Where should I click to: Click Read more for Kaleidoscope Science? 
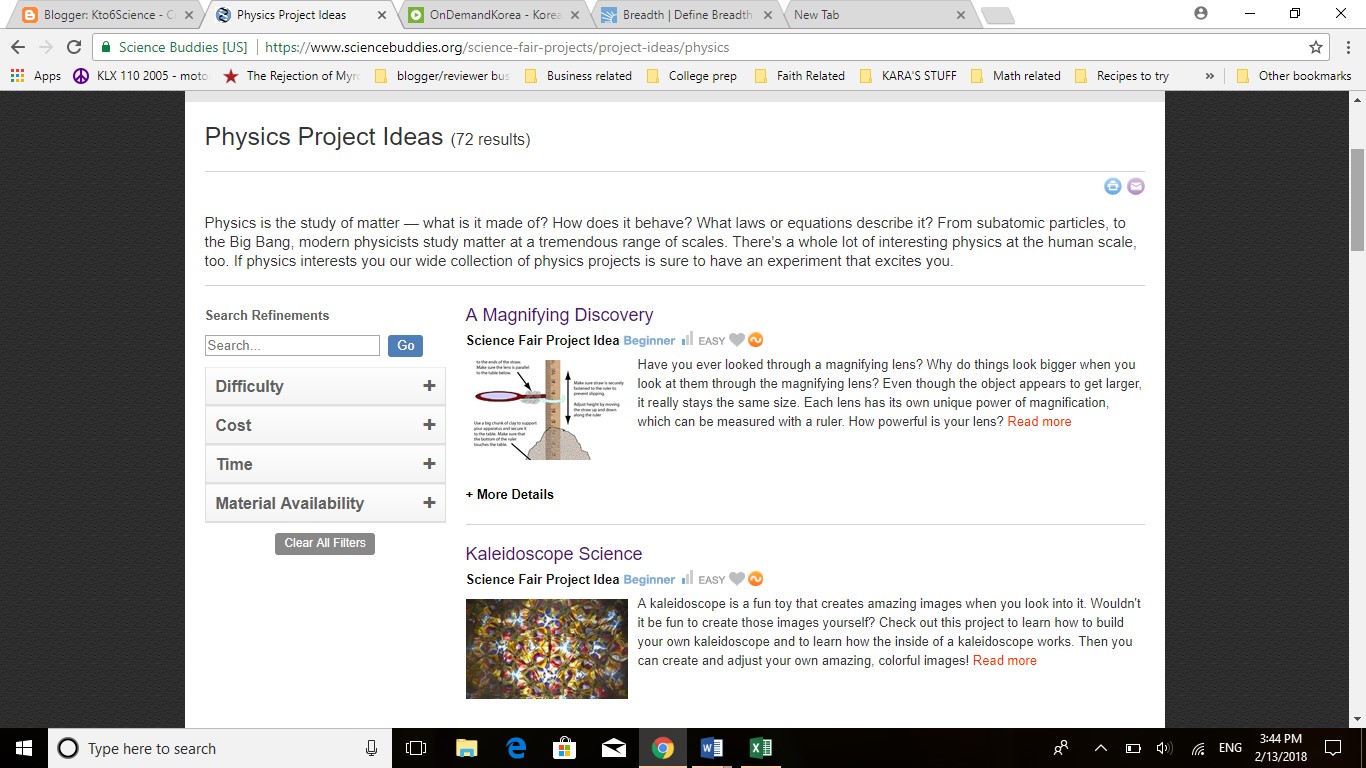[x=1004, y=661]
